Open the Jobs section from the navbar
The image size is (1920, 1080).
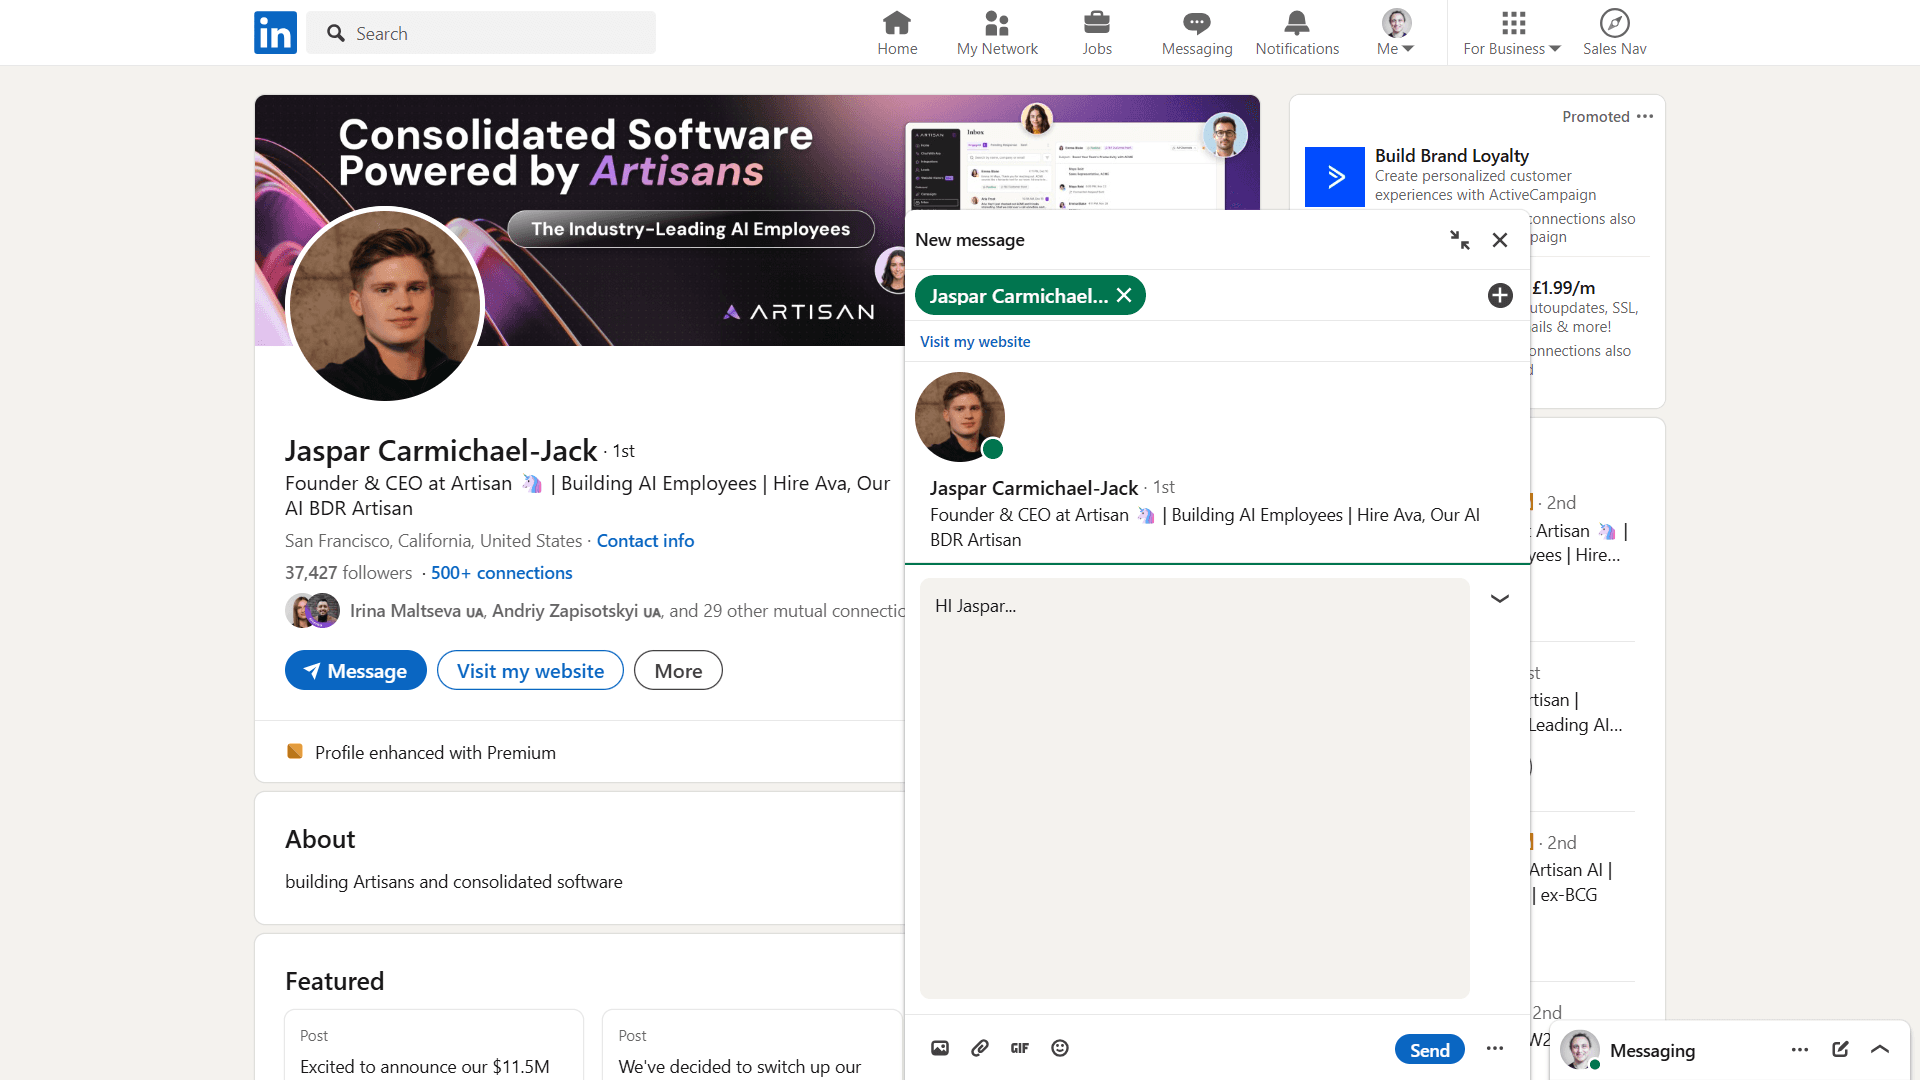click(x=1097, y=32)
